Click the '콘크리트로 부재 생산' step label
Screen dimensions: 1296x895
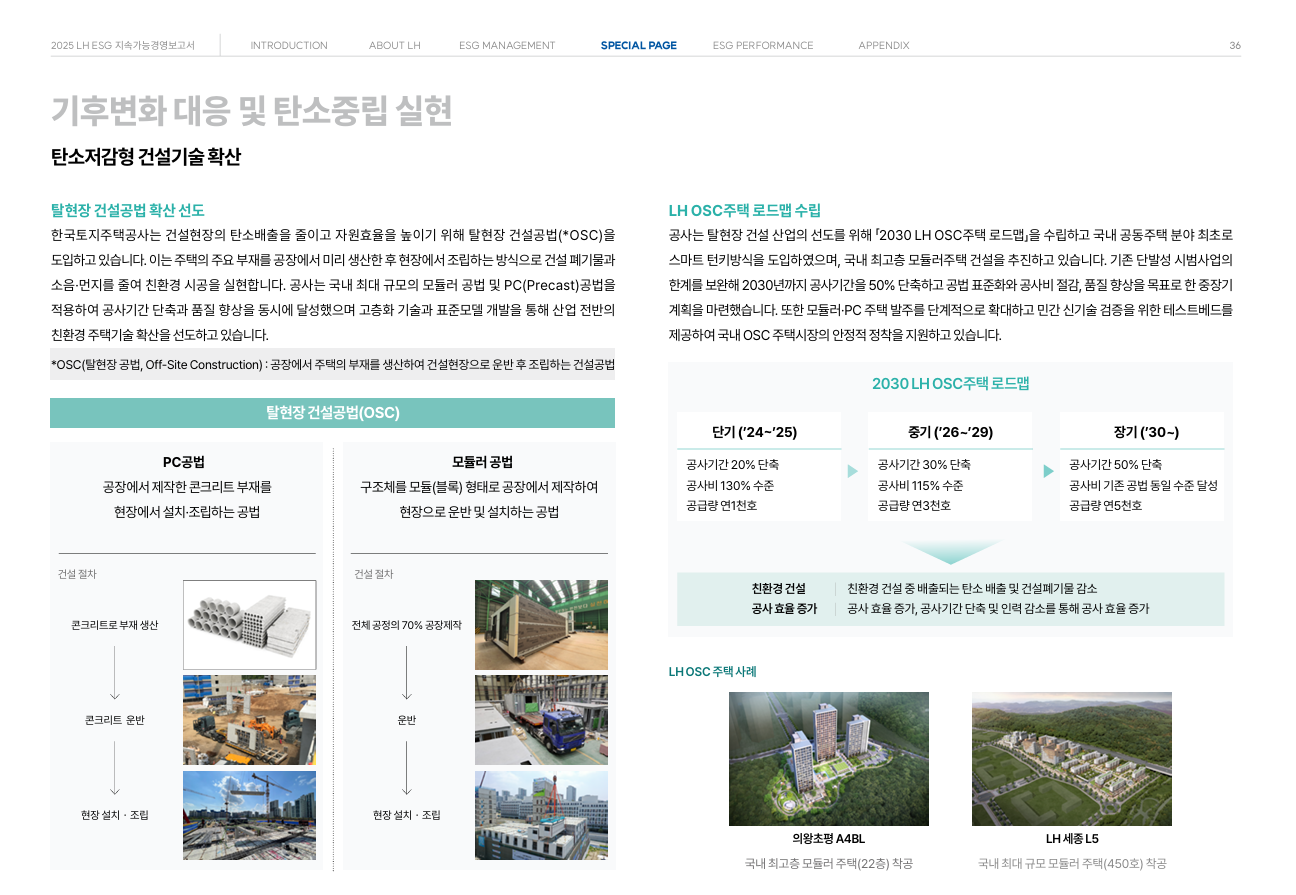pos(115,625)
